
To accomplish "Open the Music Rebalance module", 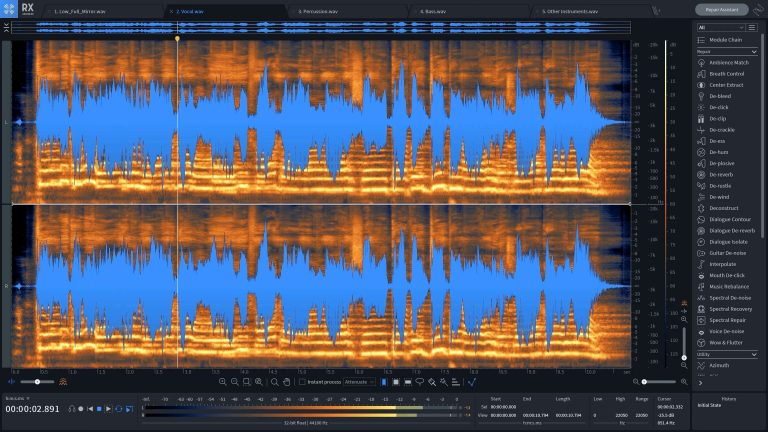I will 729,286.
